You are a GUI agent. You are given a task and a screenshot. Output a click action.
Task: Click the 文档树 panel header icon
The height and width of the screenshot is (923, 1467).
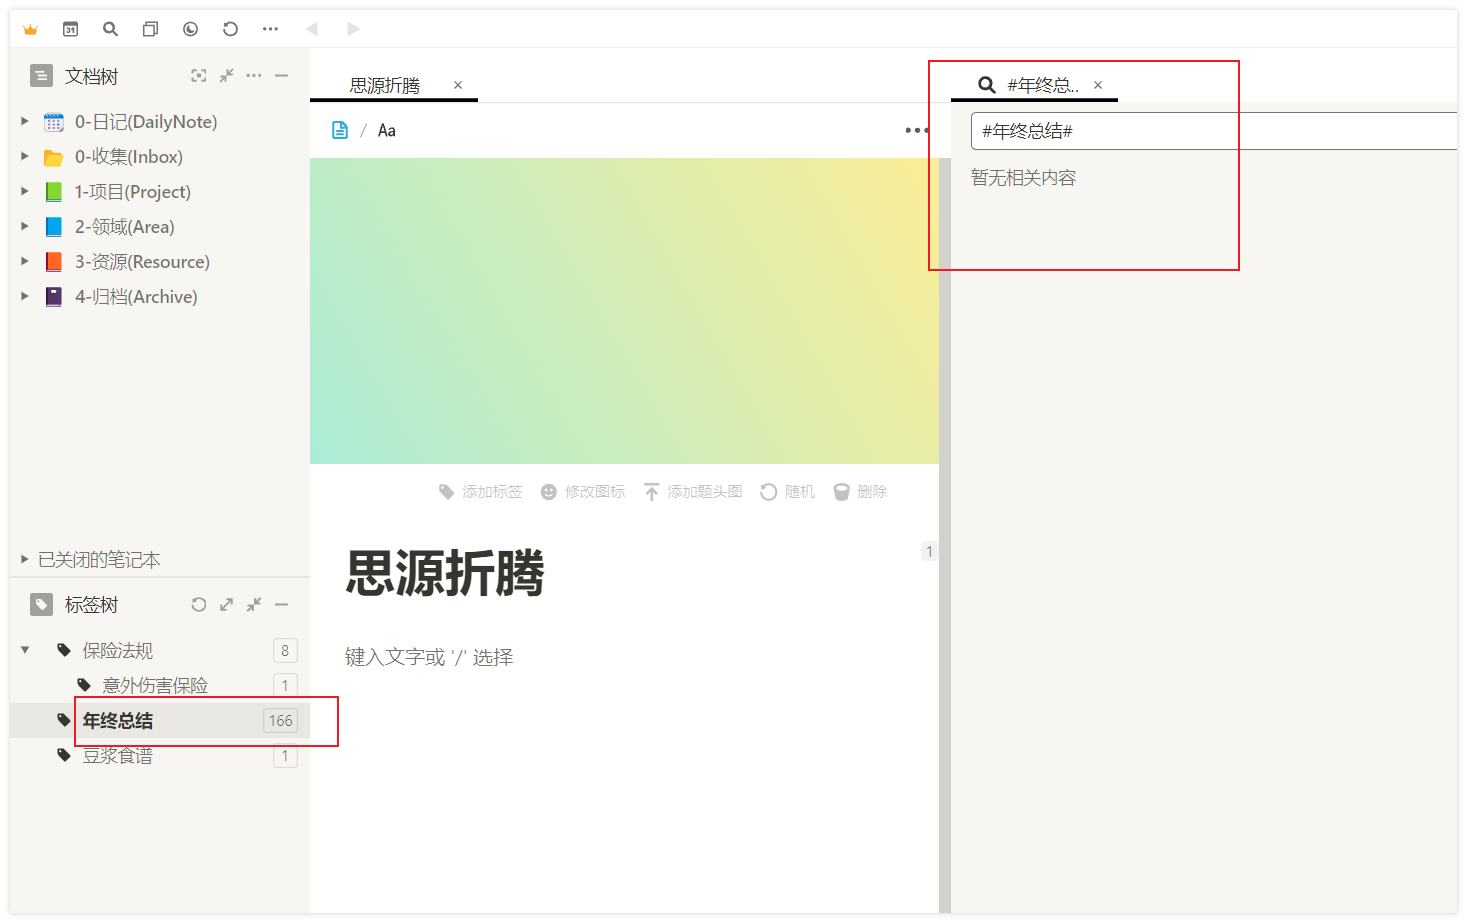(41, 76)
